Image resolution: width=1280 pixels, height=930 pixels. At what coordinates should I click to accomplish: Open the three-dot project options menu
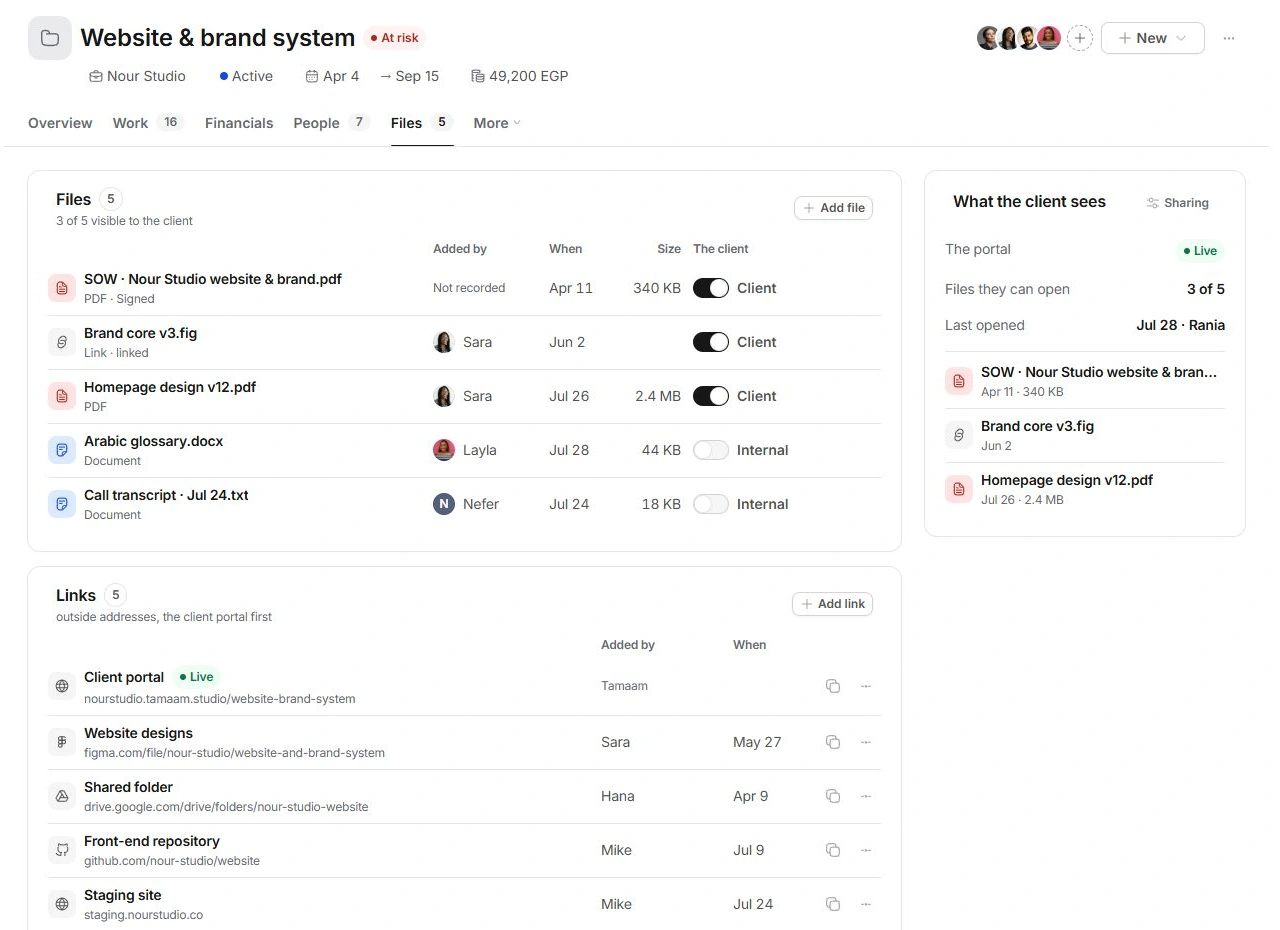pos(1229,38)
